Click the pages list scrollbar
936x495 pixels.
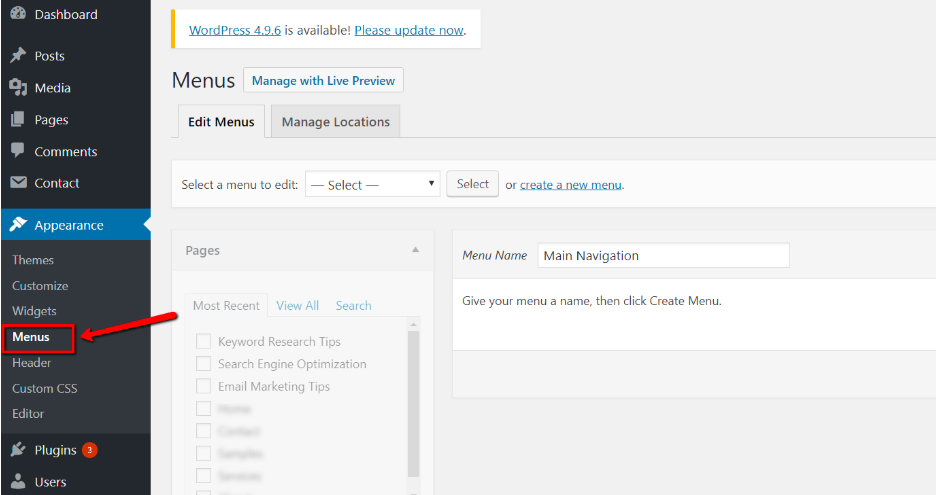tap(413, 404)
